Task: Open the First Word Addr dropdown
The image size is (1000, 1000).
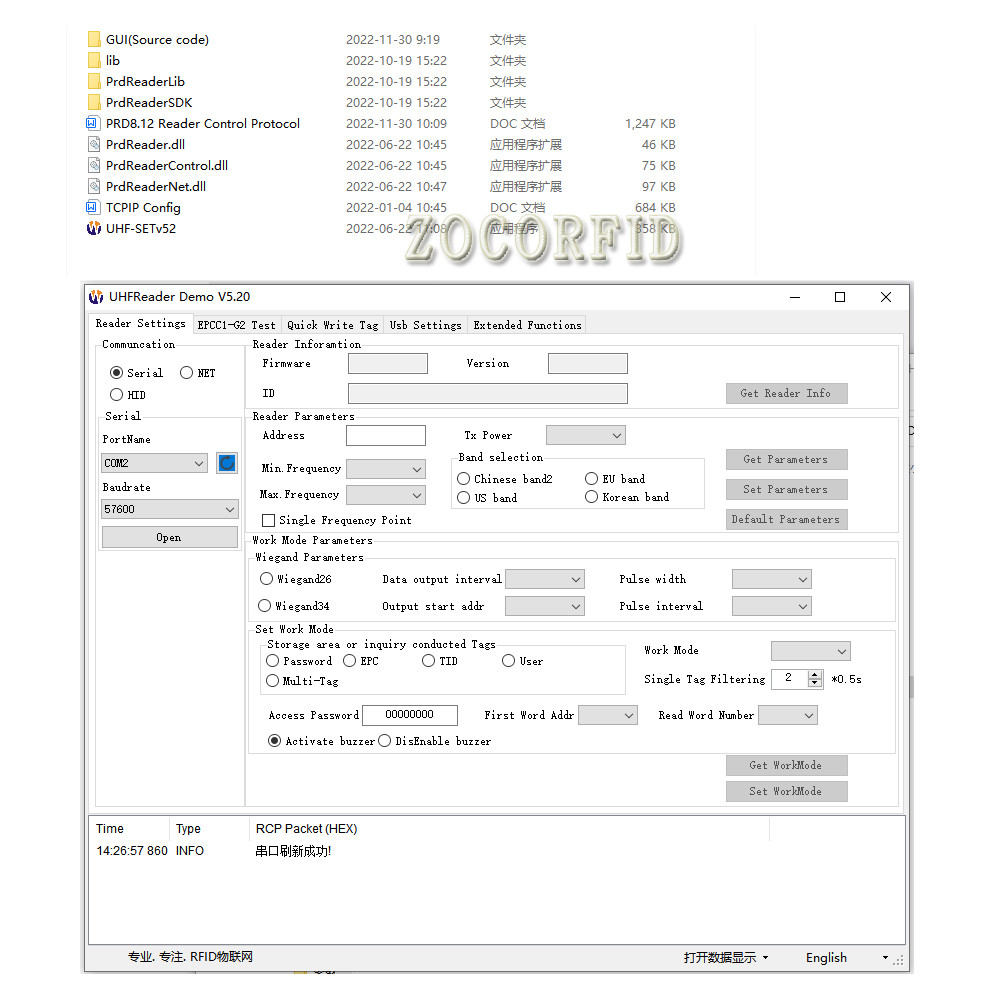Action: pyautogui.click(x=608, y=716)
